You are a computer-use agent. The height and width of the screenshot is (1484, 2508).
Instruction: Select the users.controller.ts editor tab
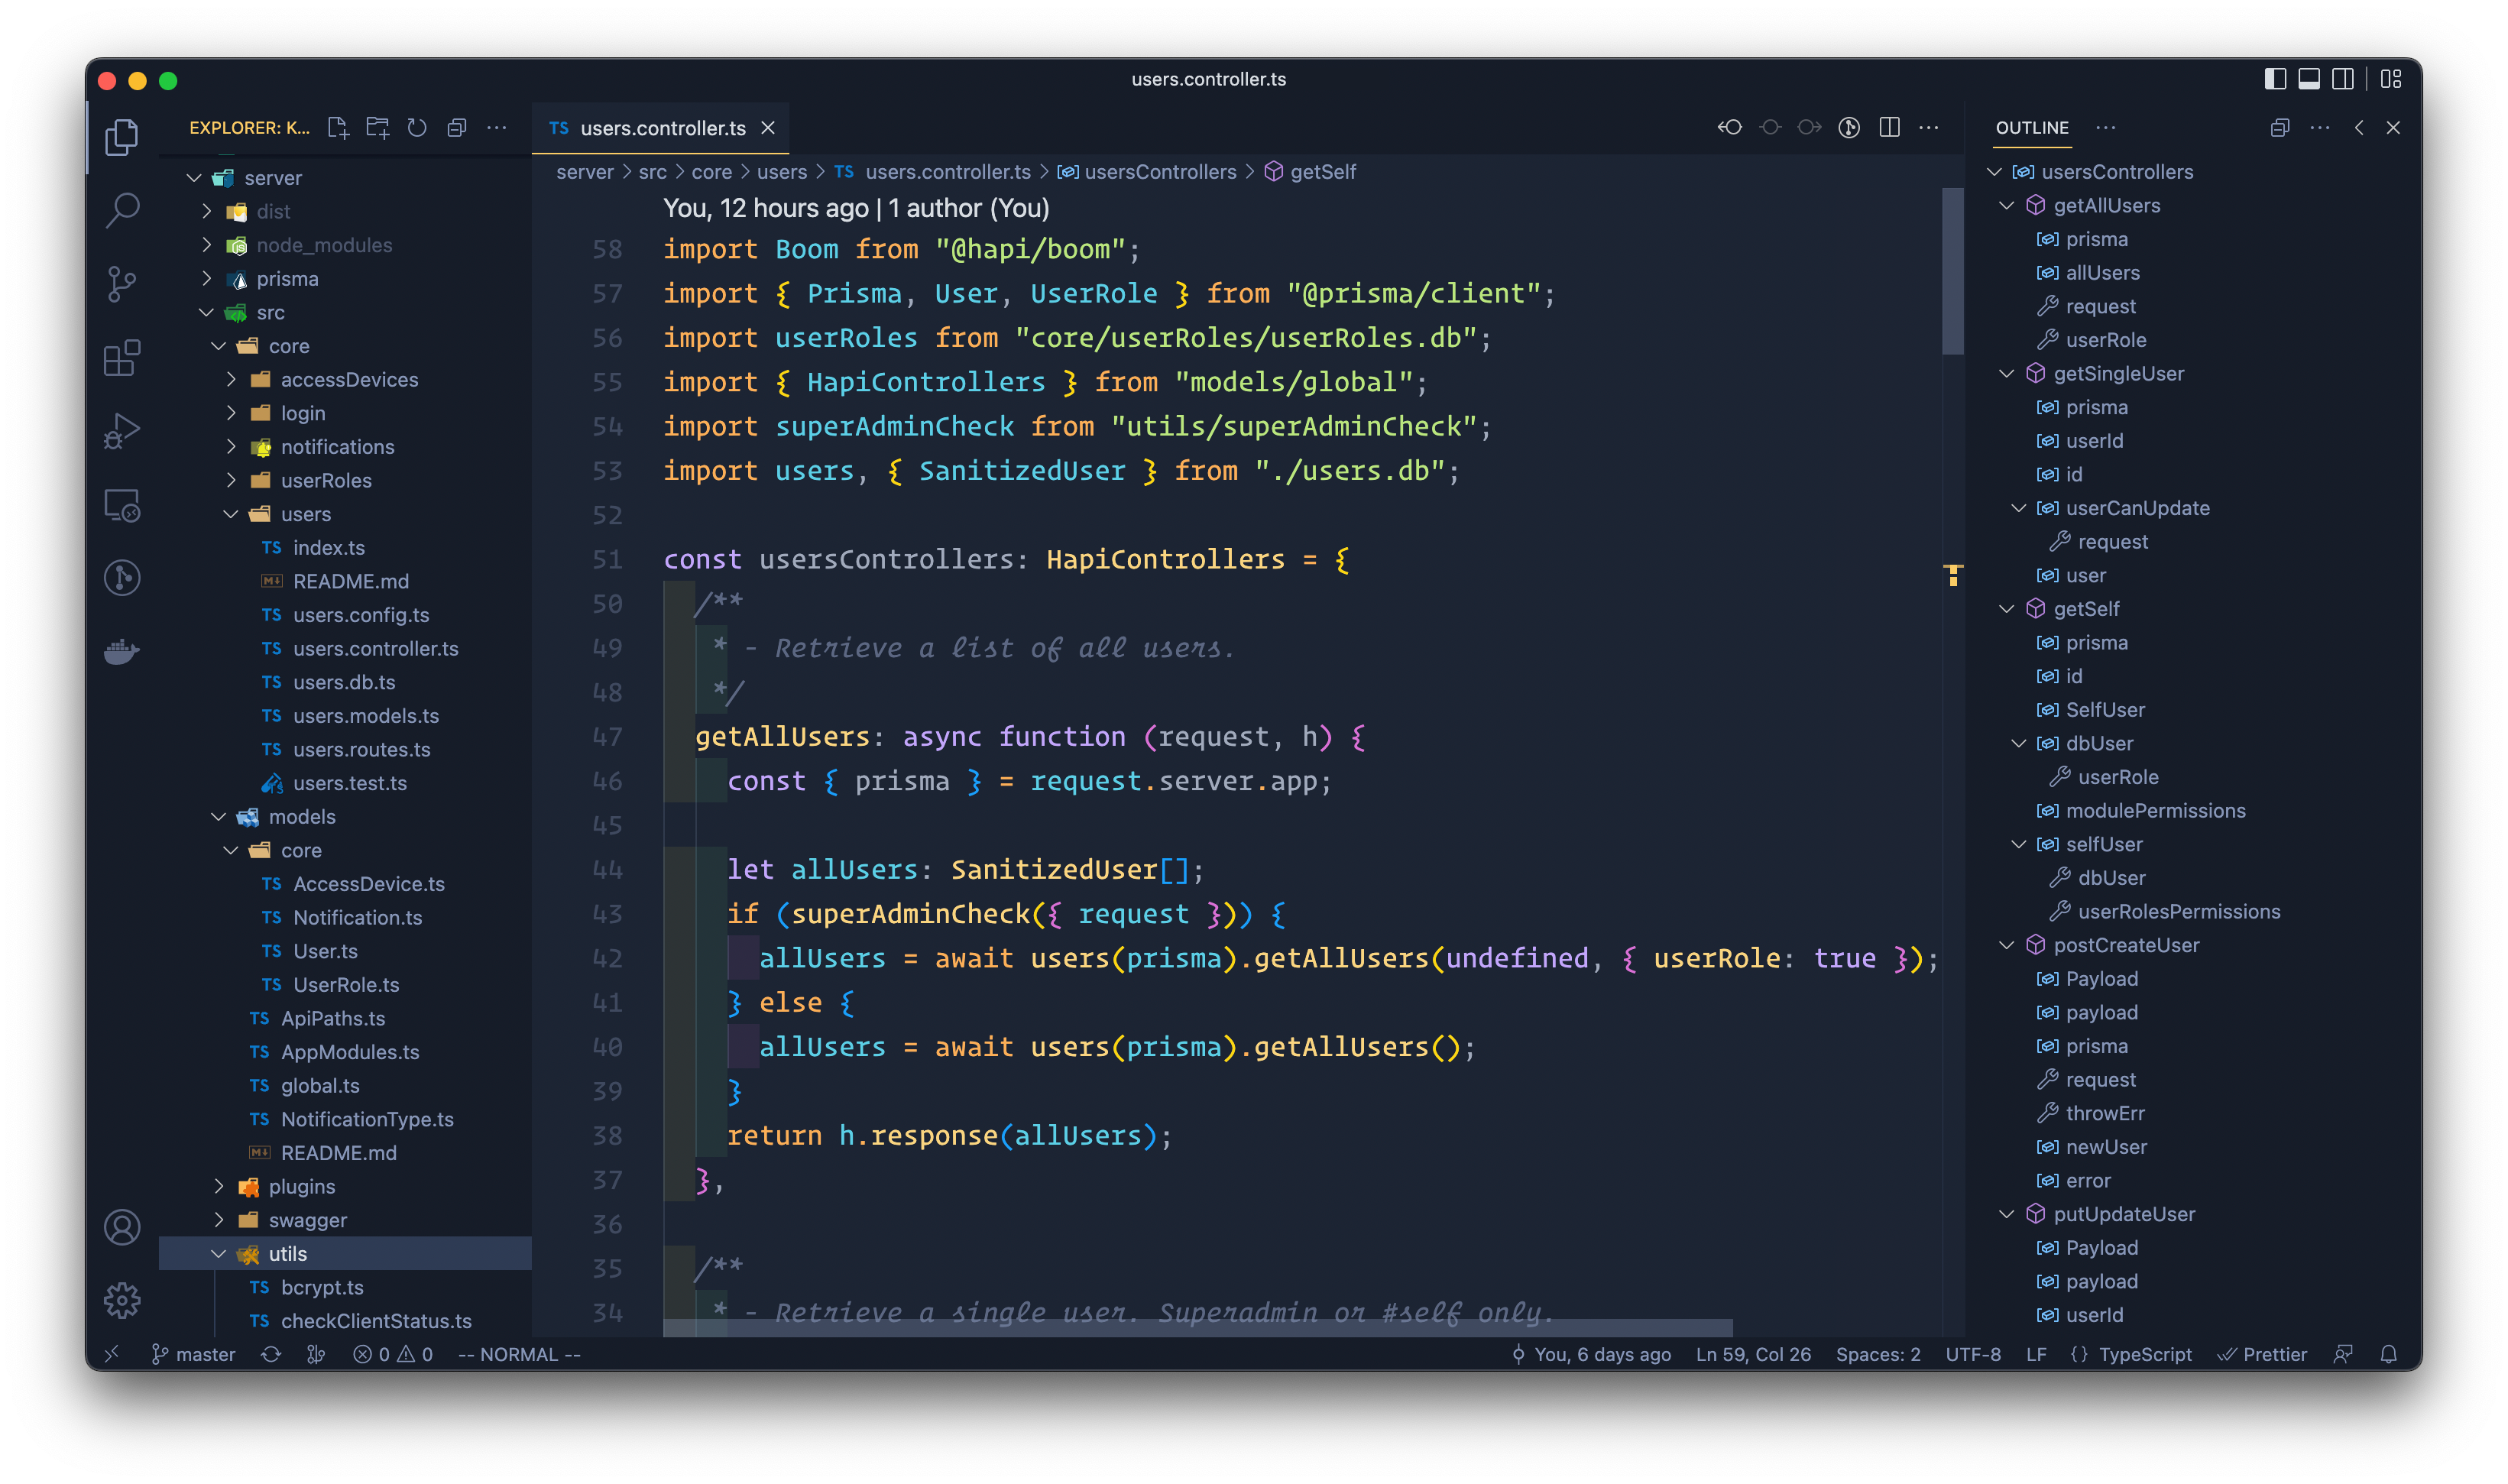click(662, 128)
